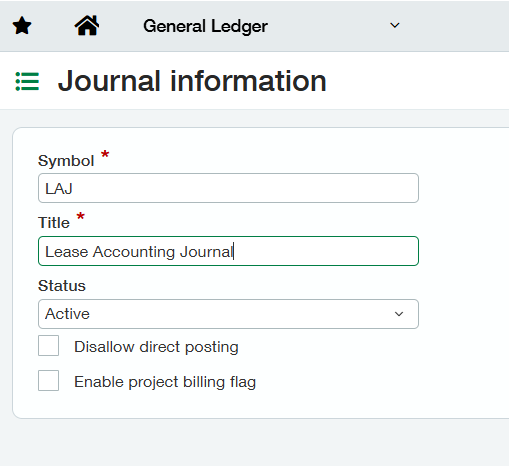Select the Journal information page heading

tap(192, 81)
